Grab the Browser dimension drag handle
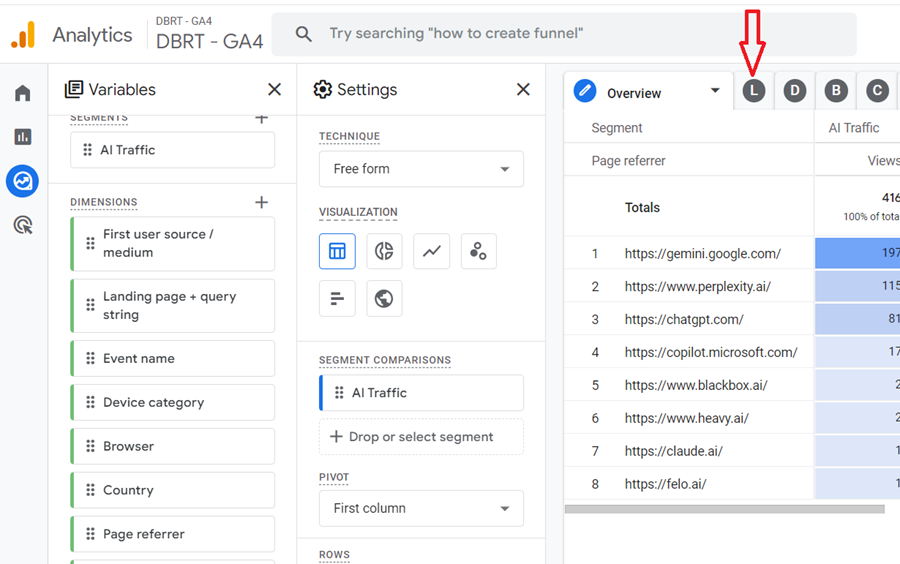The width and height of the screenshot is (900, 564). point(90,446)
